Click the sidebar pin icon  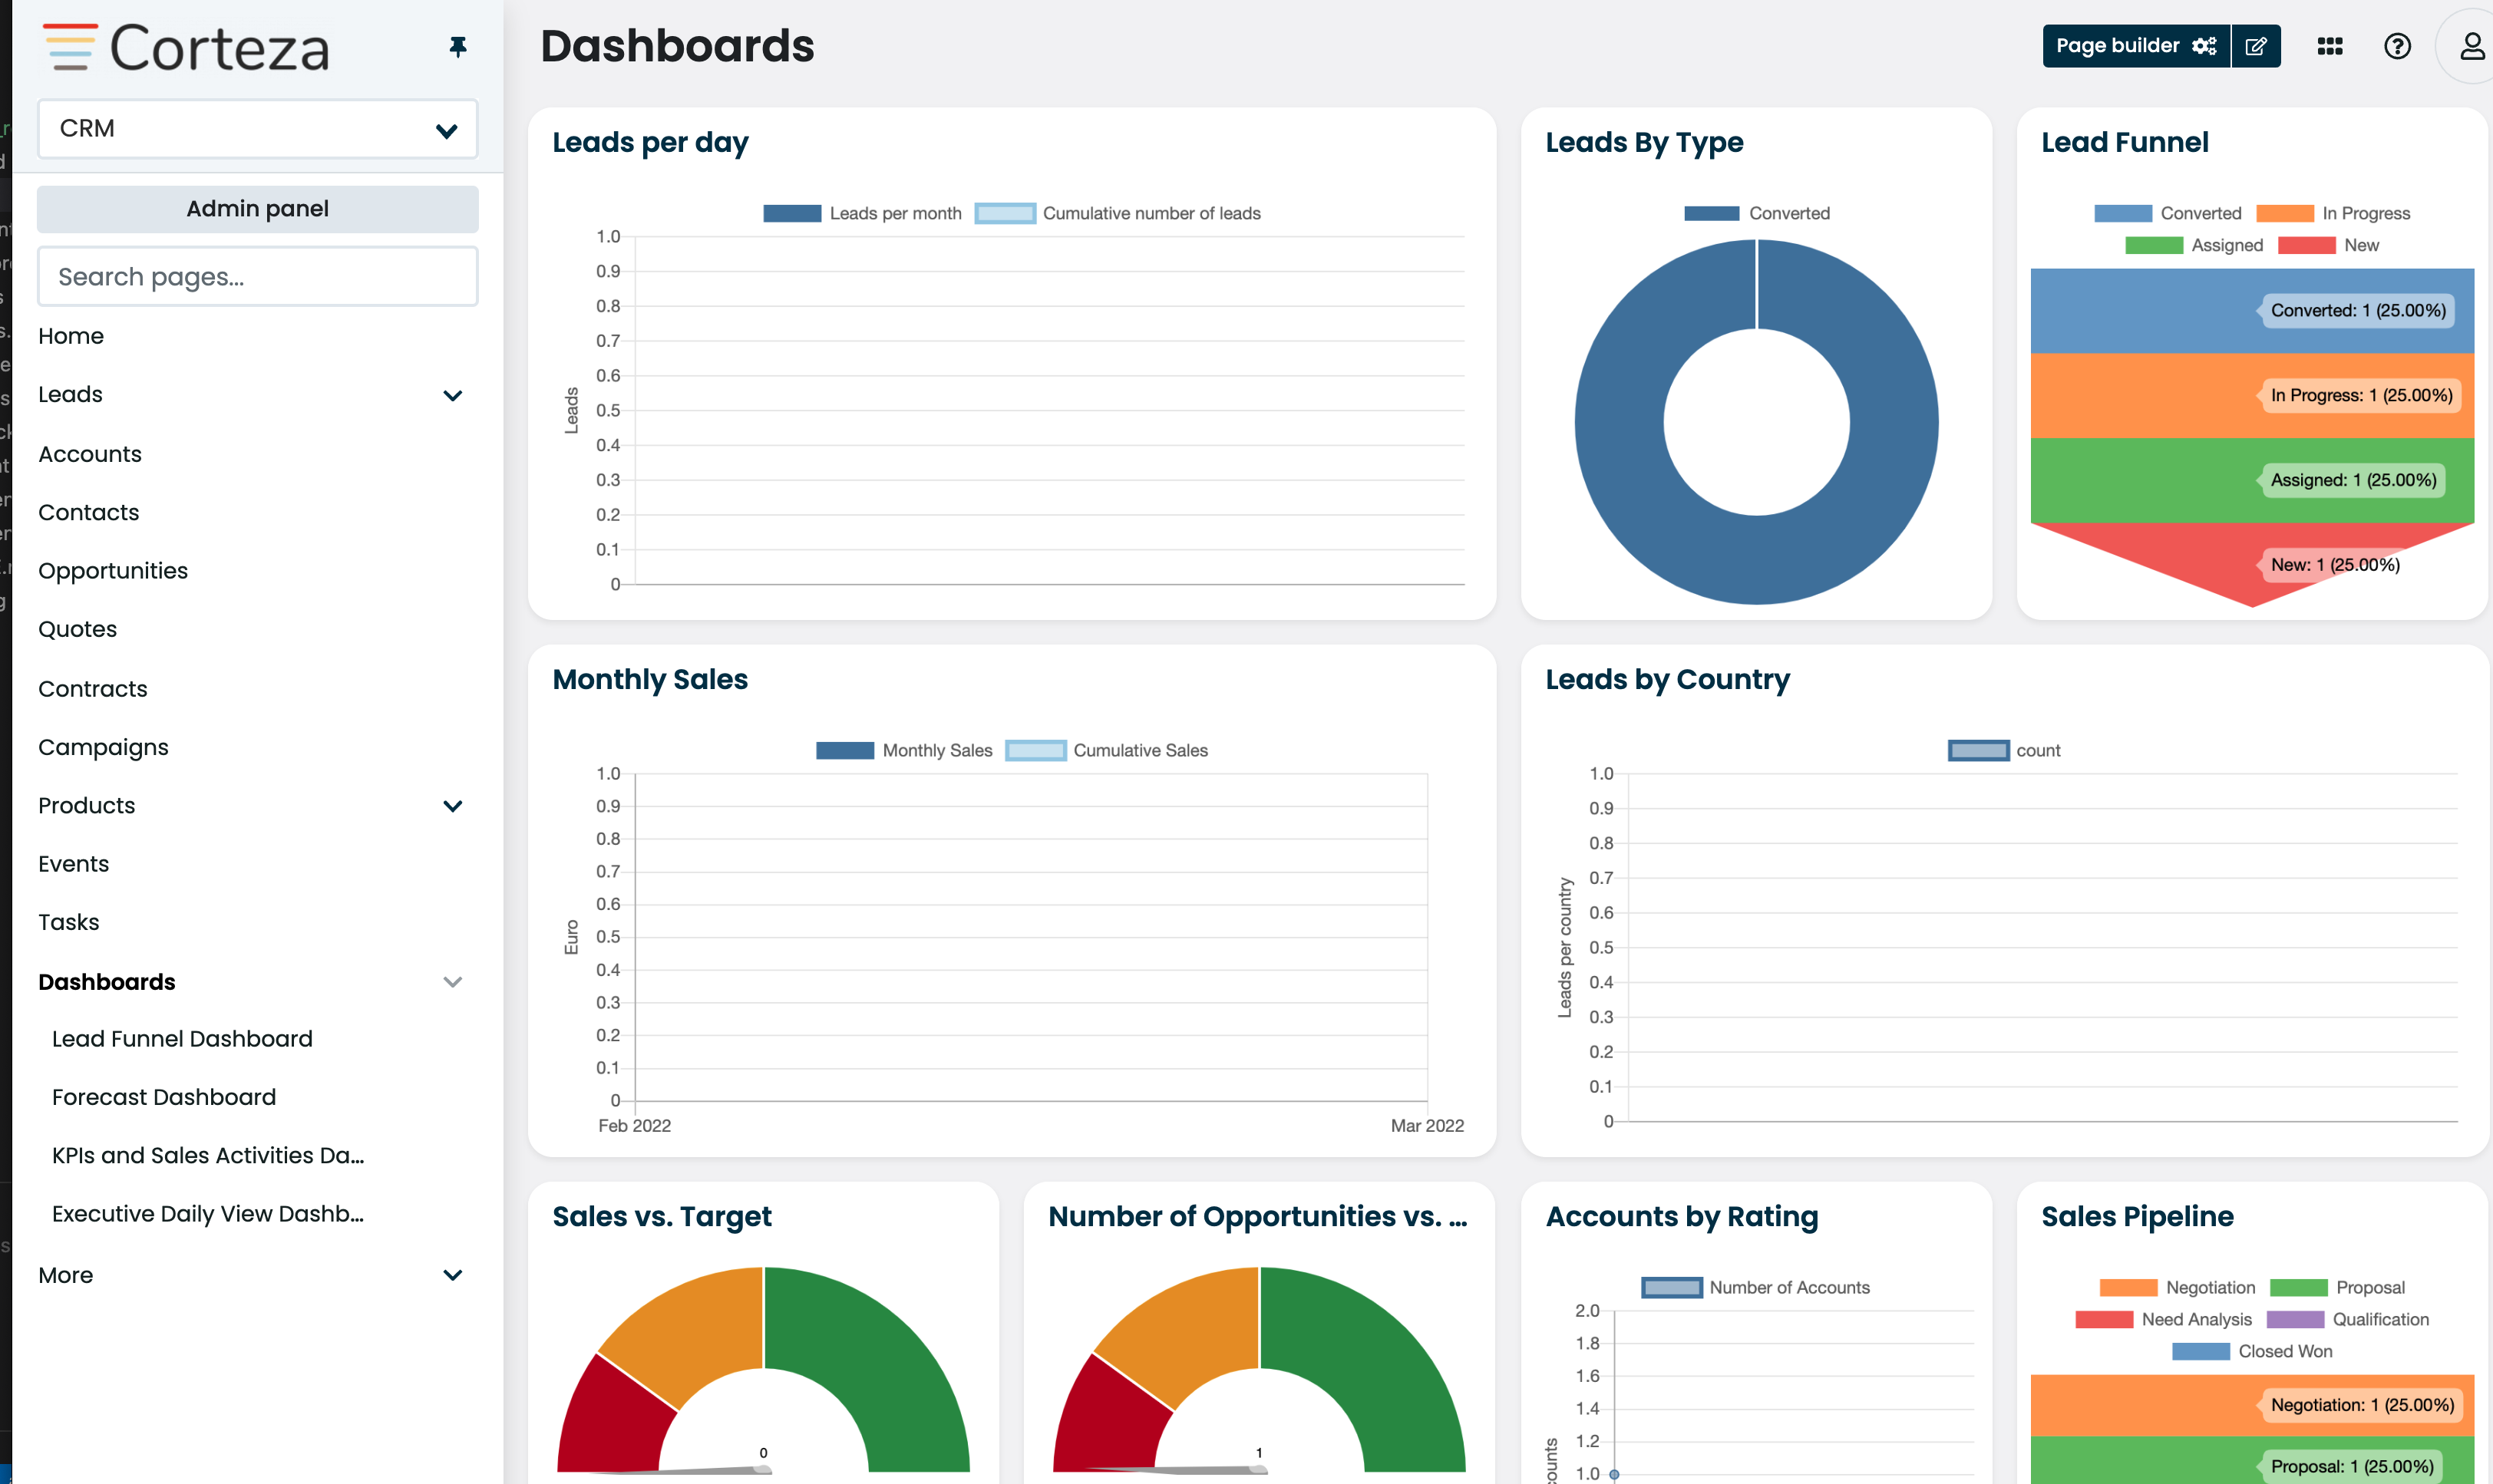458,46
